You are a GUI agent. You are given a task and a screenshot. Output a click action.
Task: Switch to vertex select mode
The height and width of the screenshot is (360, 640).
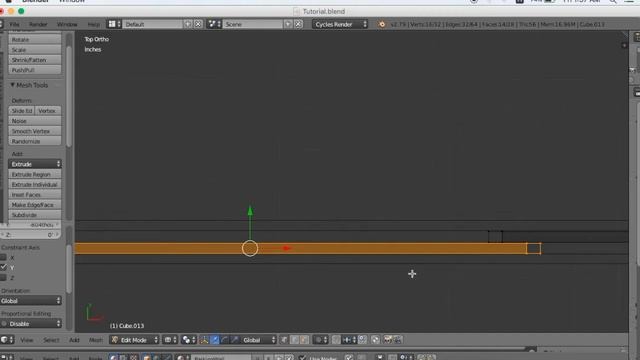[x=284, y=340]
